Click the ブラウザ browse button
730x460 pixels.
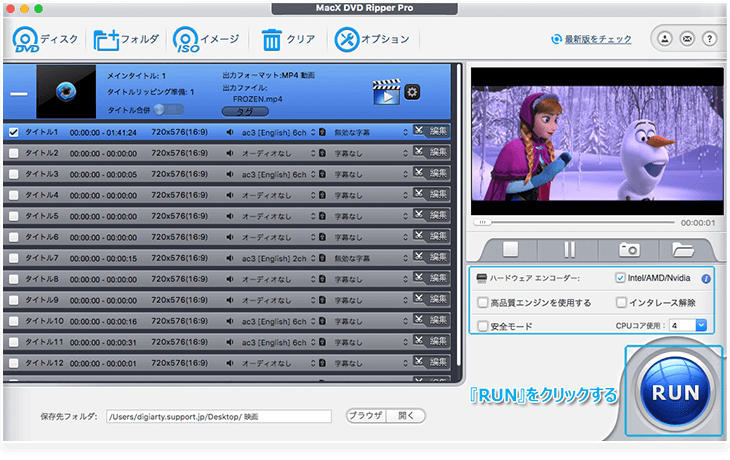tap(365, 416)
